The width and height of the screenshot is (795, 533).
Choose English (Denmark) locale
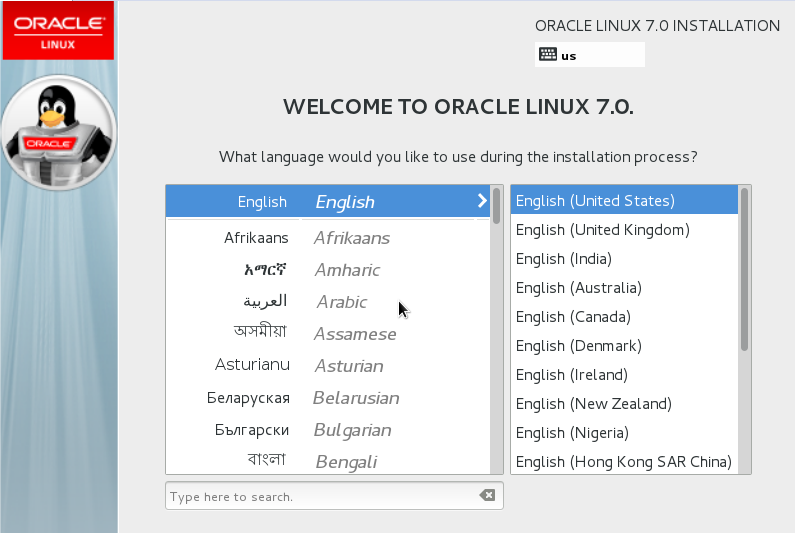point(624,345)
